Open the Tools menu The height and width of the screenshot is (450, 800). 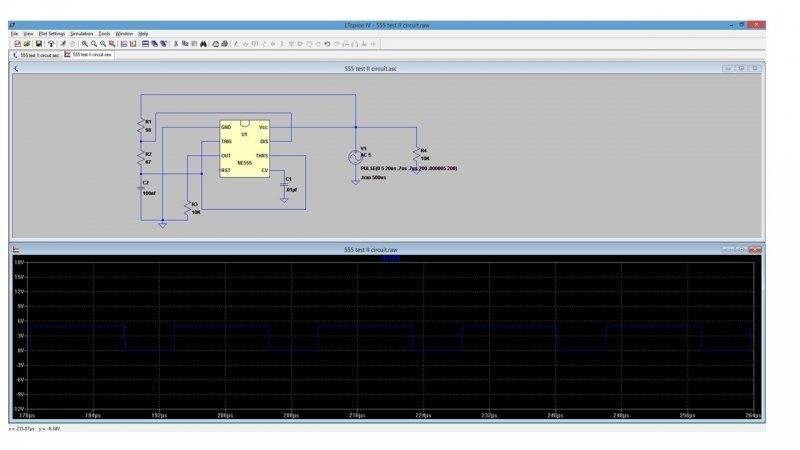104,34
